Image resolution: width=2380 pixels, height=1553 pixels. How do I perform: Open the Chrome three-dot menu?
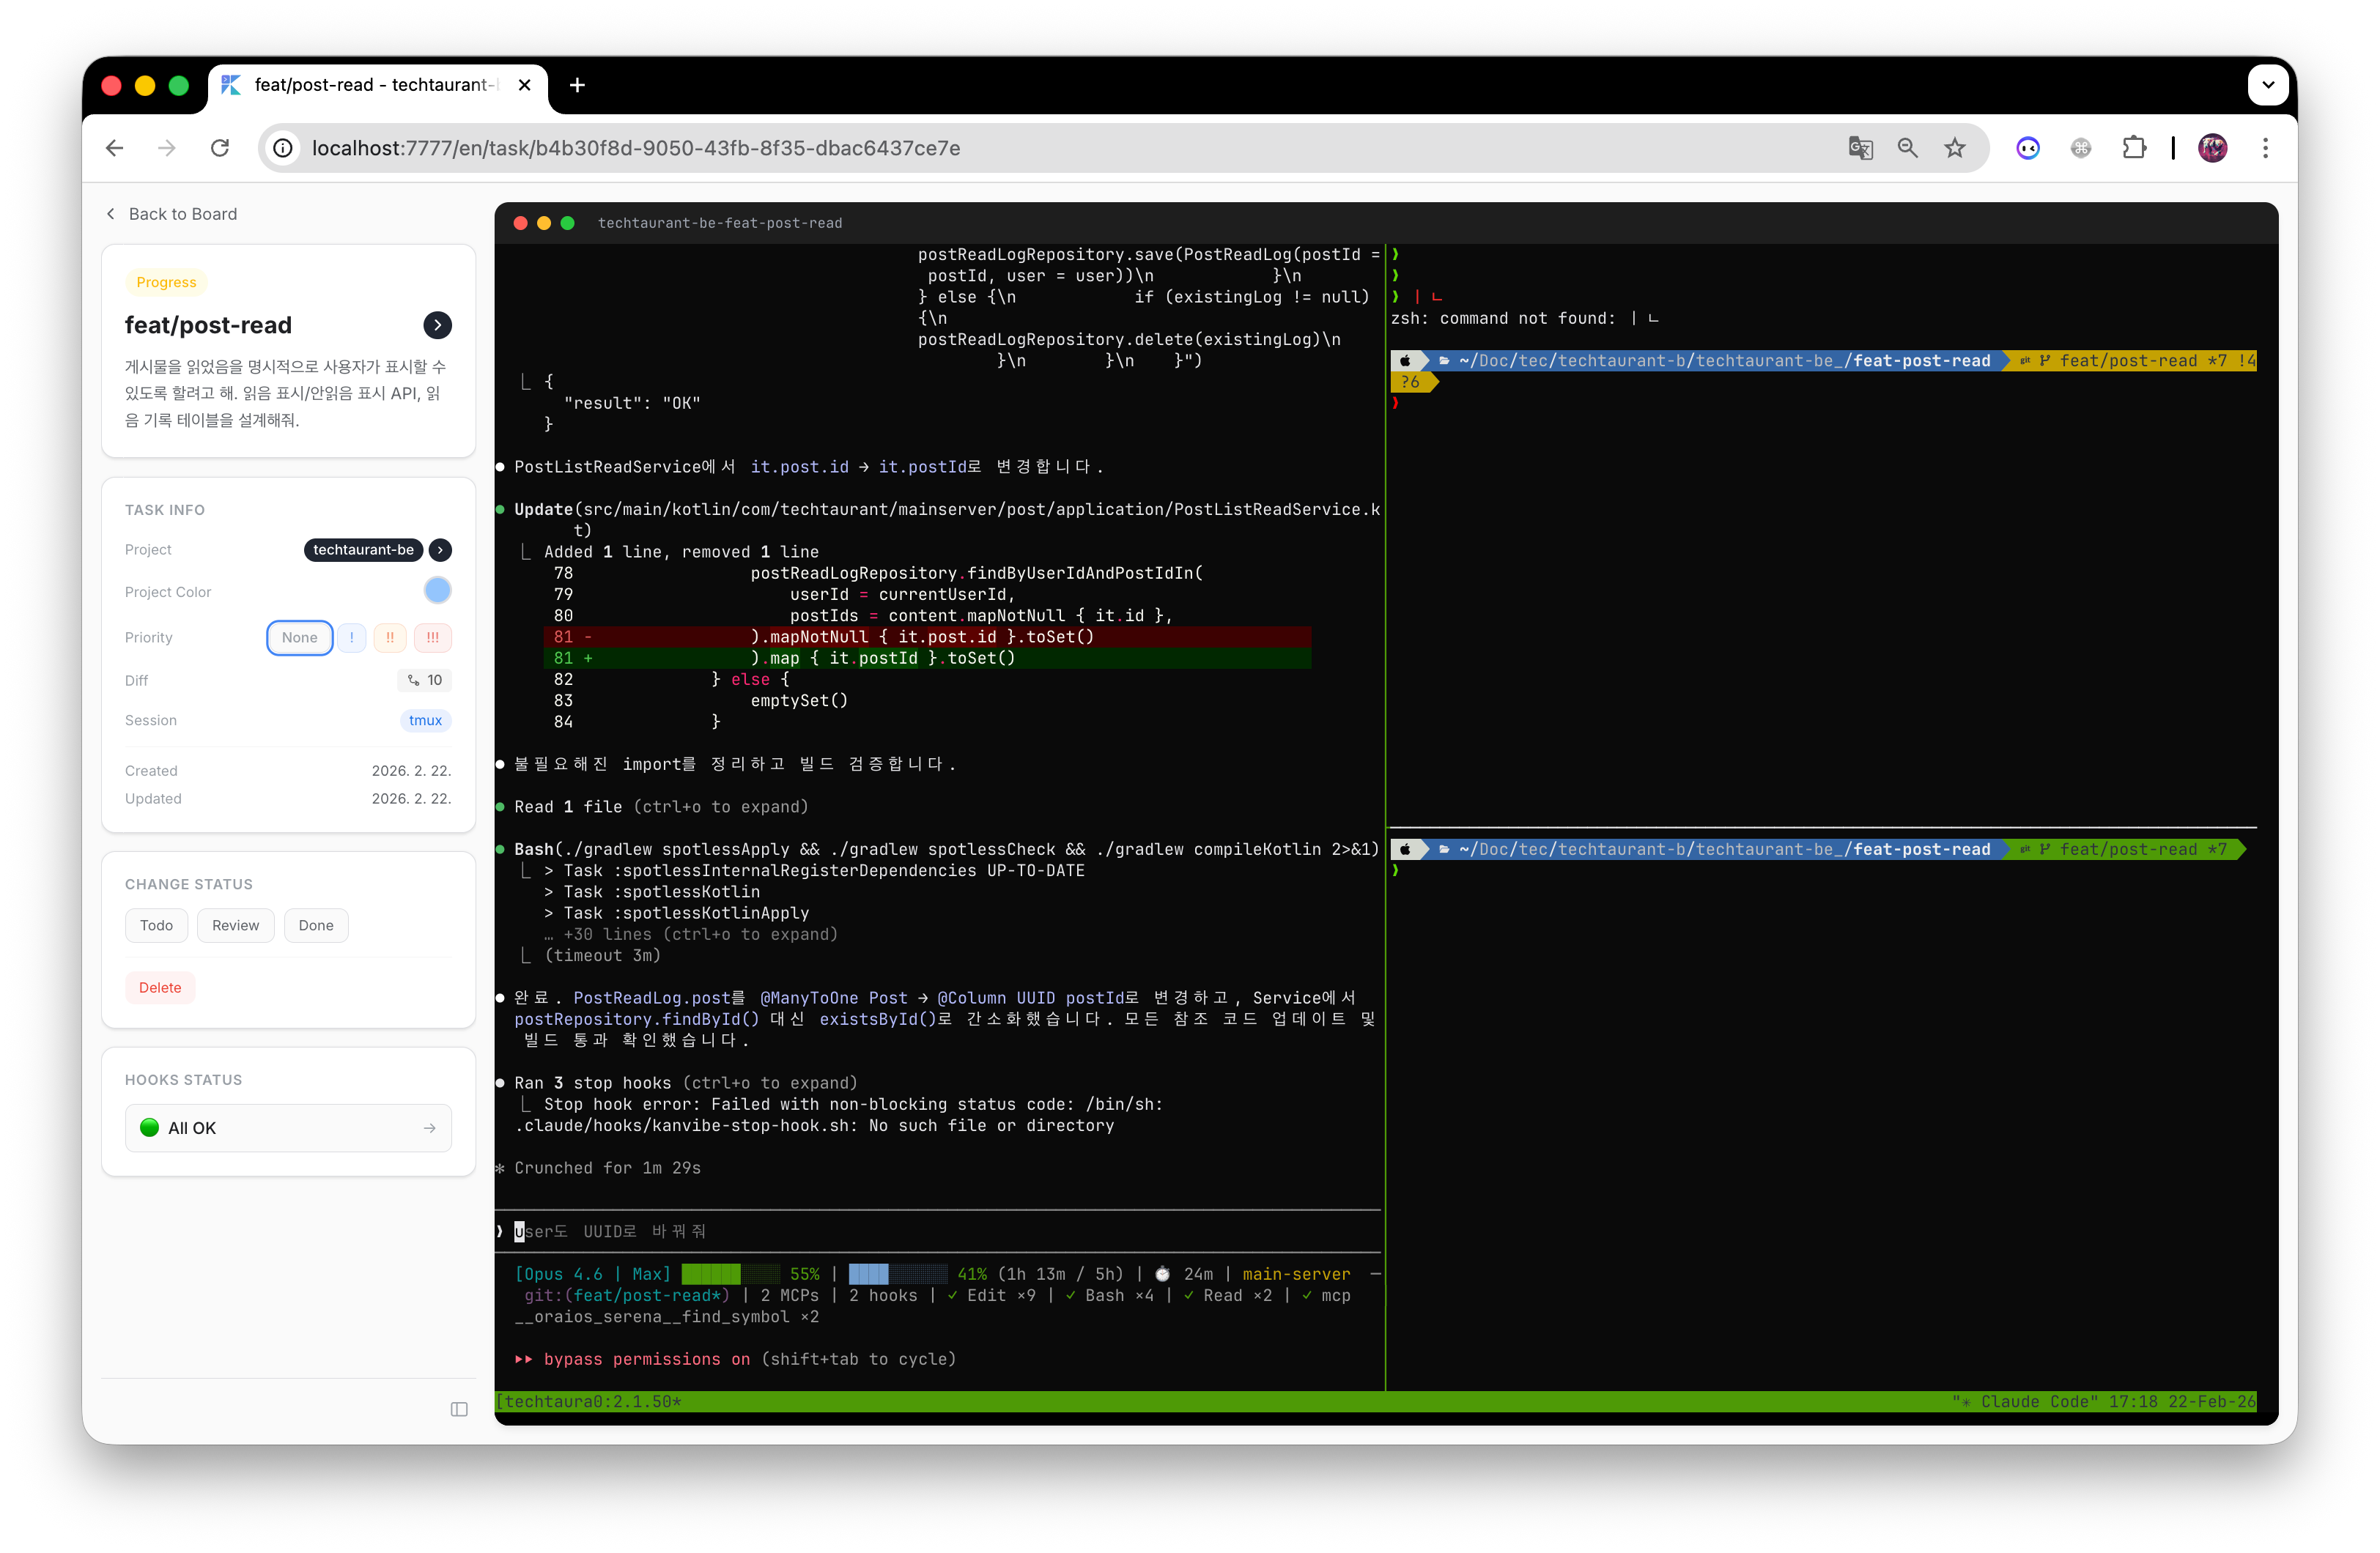[x=2265, y=148]
